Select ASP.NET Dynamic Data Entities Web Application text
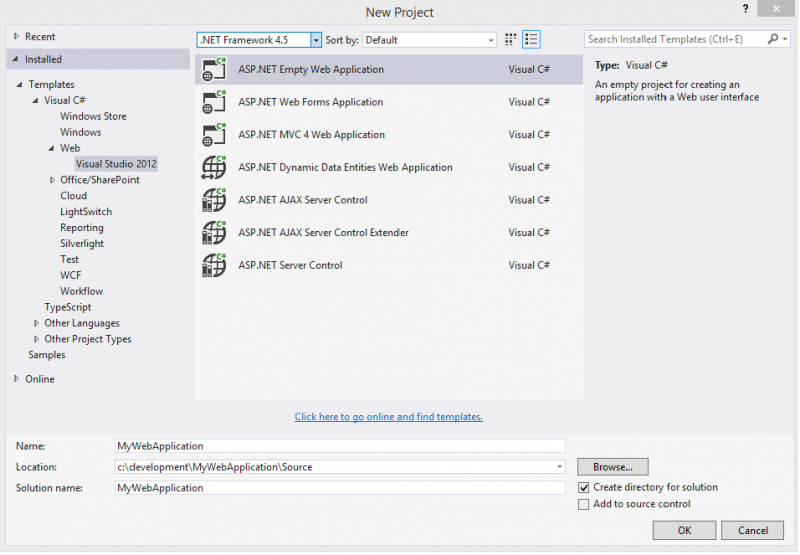The image size is (800, 555). tap(345, 167)
